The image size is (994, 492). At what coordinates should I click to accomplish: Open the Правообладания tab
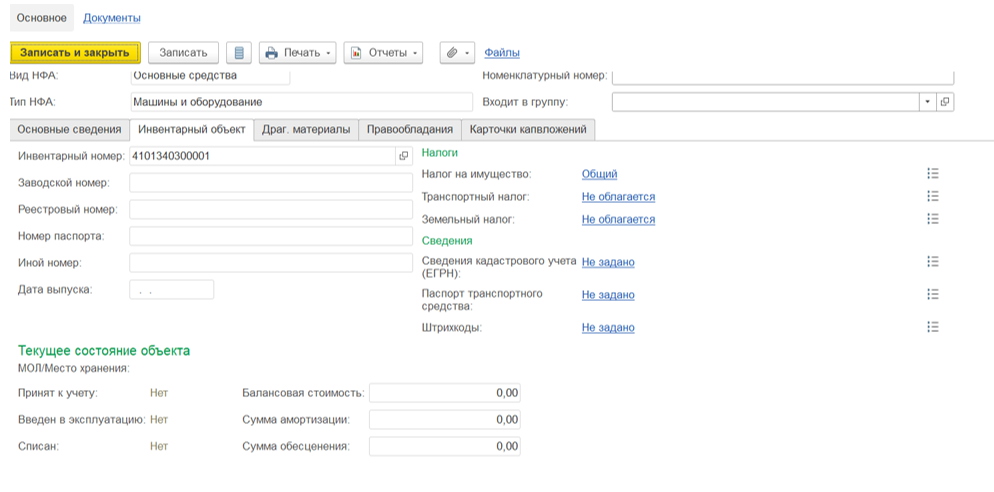410,129
